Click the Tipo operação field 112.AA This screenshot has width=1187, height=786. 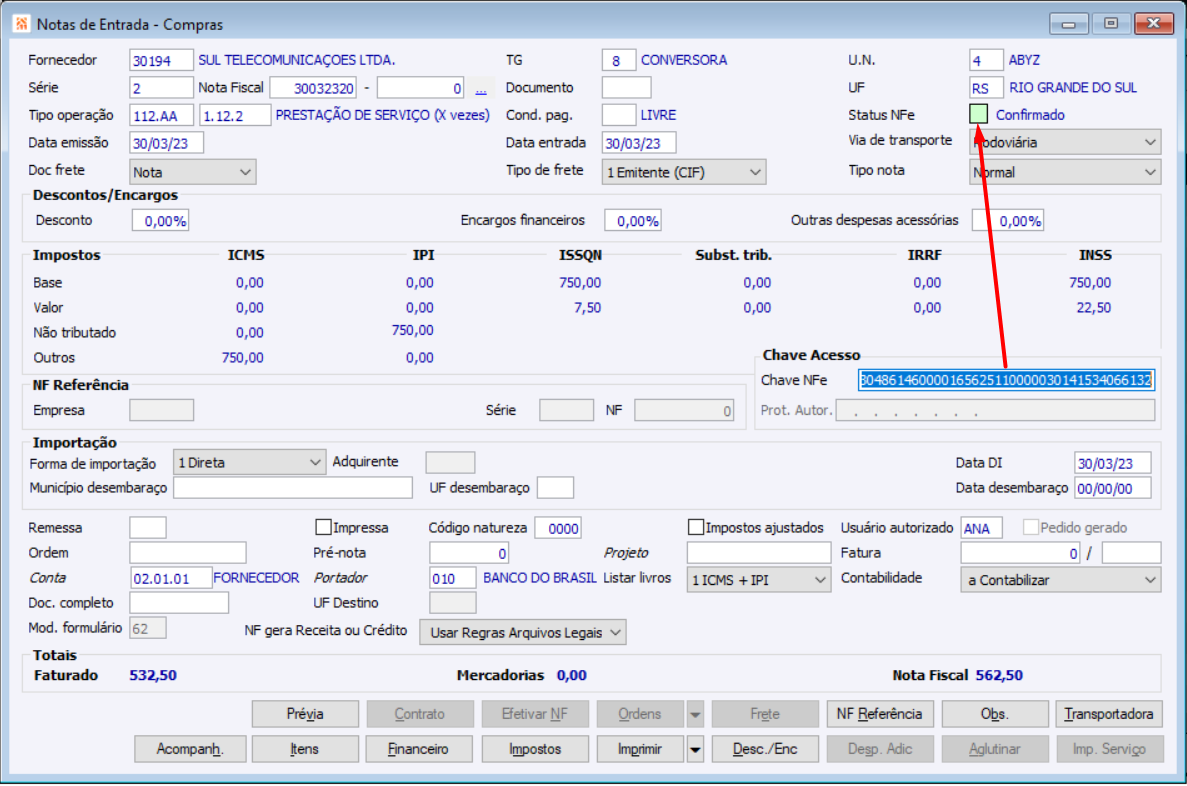pos(160,115)
